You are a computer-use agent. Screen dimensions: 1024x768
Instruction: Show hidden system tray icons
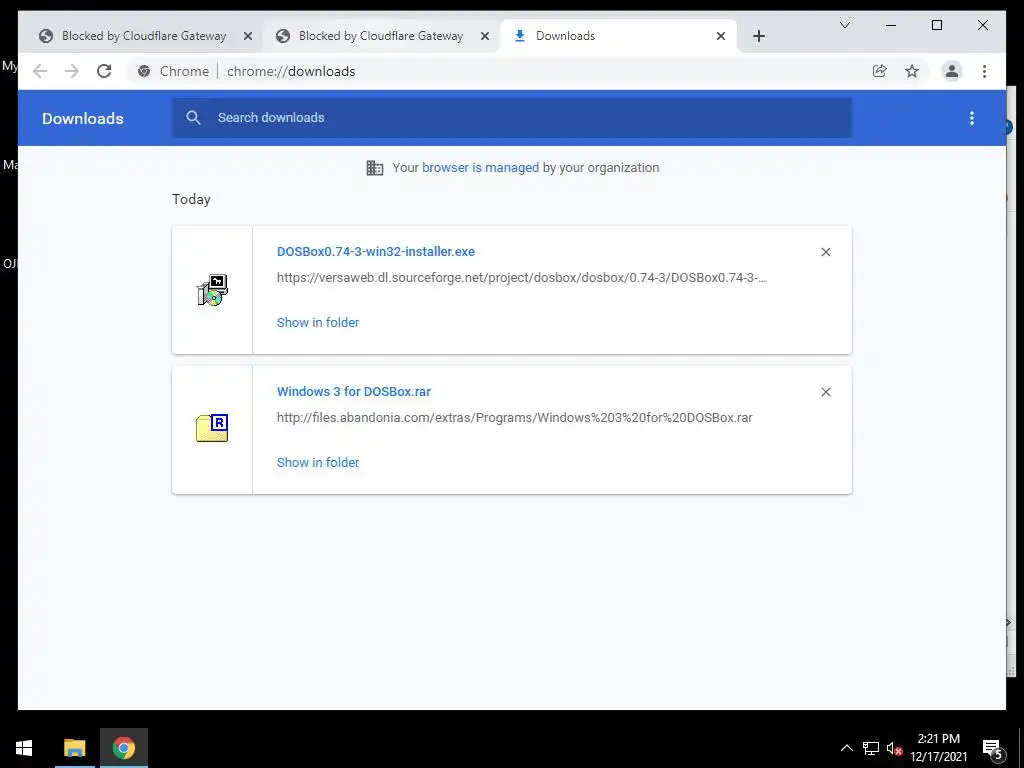pyautogui.click(x=846, y=748)
